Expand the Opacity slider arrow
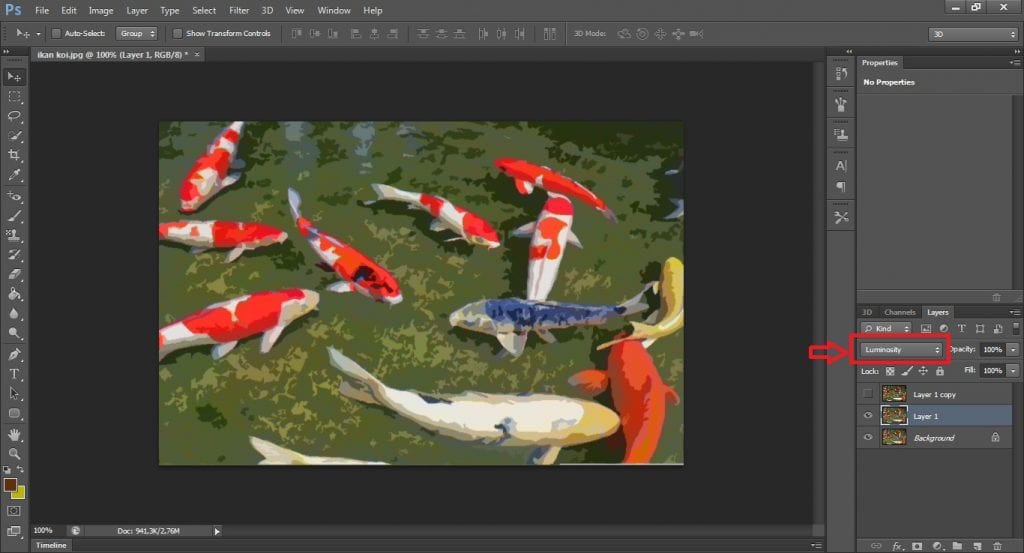Screen dimensions: 1024x553 pos(1013,349)
